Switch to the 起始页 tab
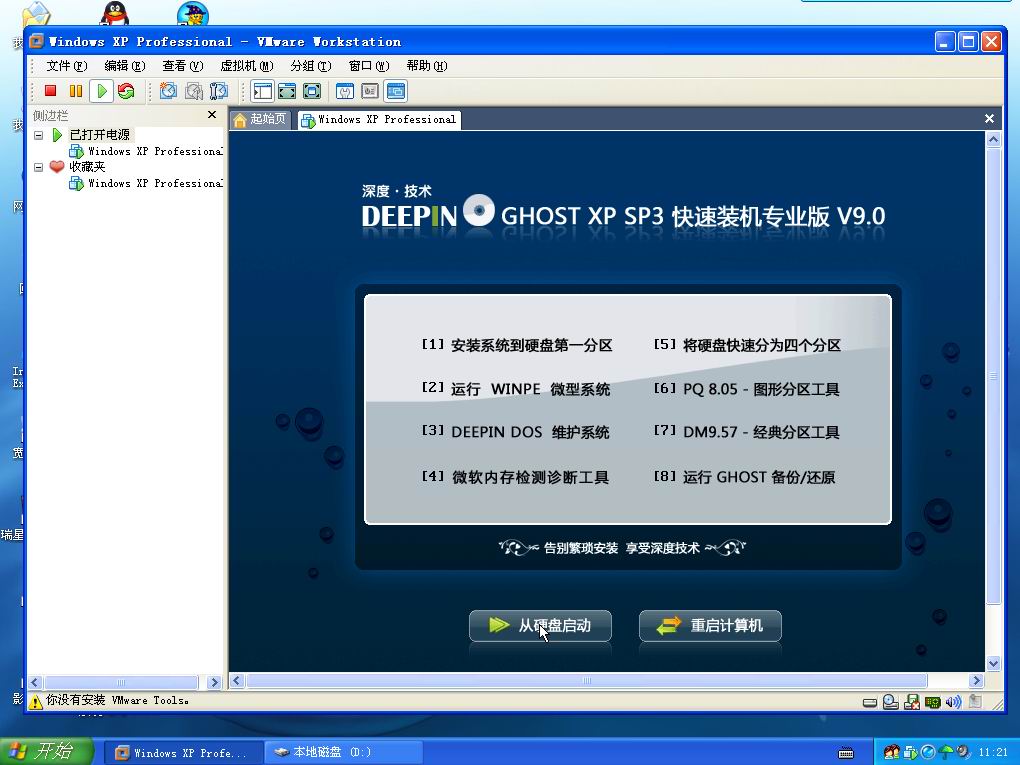The width and height of the screenshot is (1020, 765). 260,119
